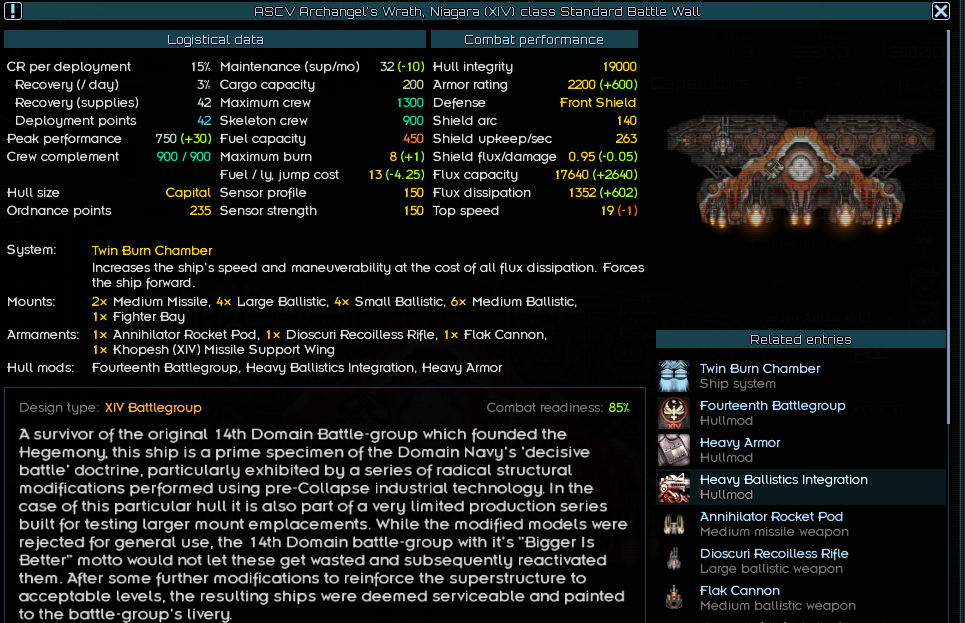The image size is (965, 623).
Task: Click the Flux capacity value 17640 (+2640)
Action: tap(596, 174)
